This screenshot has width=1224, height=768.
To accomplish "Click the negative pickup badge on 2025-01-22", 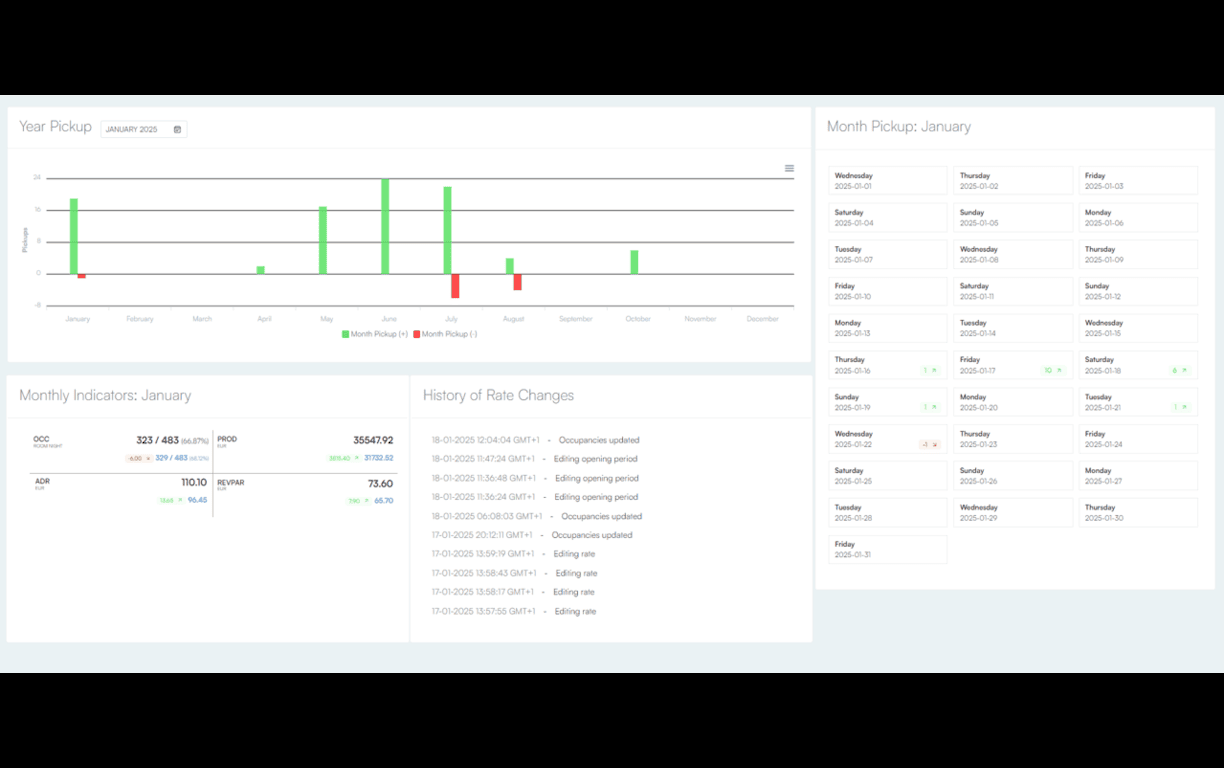I will 930,444.
